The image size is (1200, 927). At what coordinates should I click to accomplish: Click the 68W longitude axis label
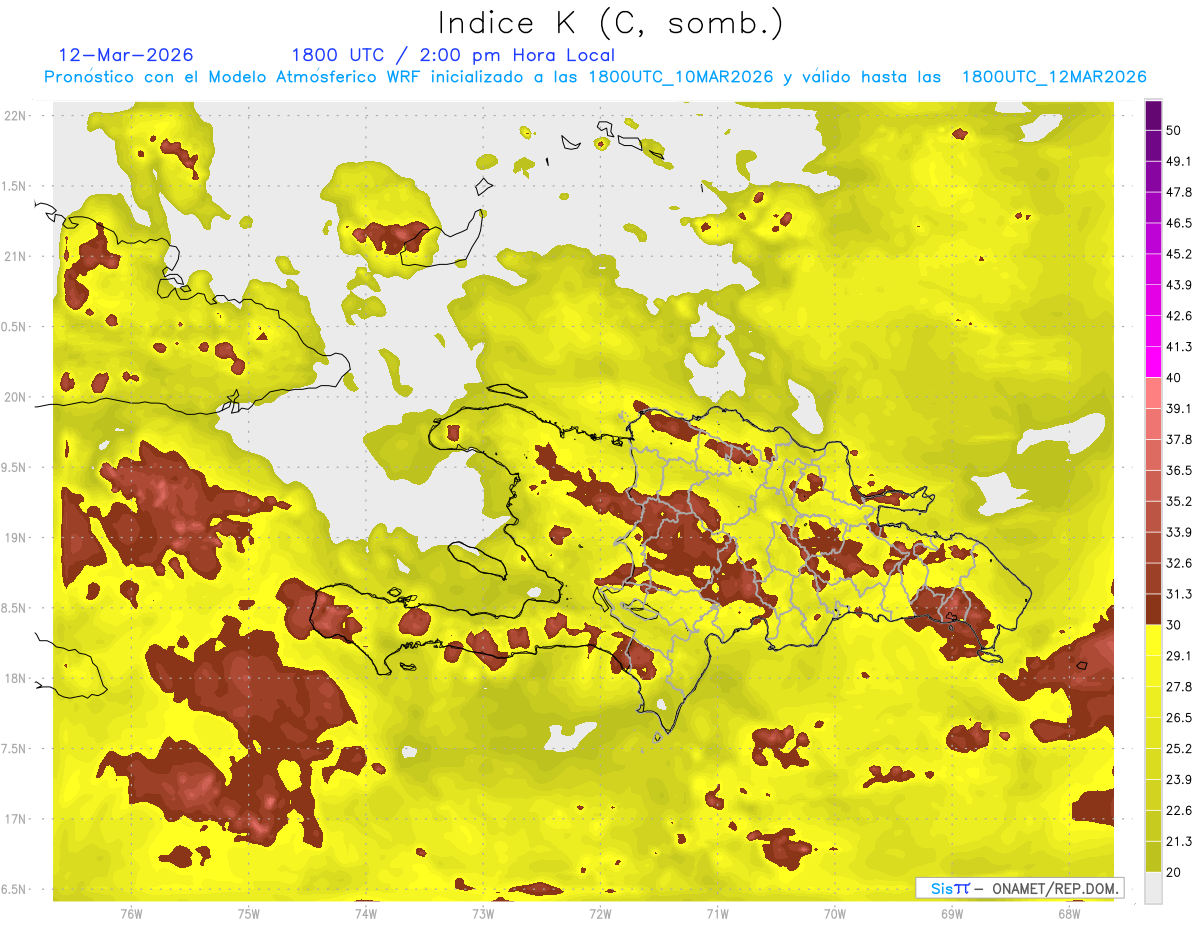[1069, 913]
